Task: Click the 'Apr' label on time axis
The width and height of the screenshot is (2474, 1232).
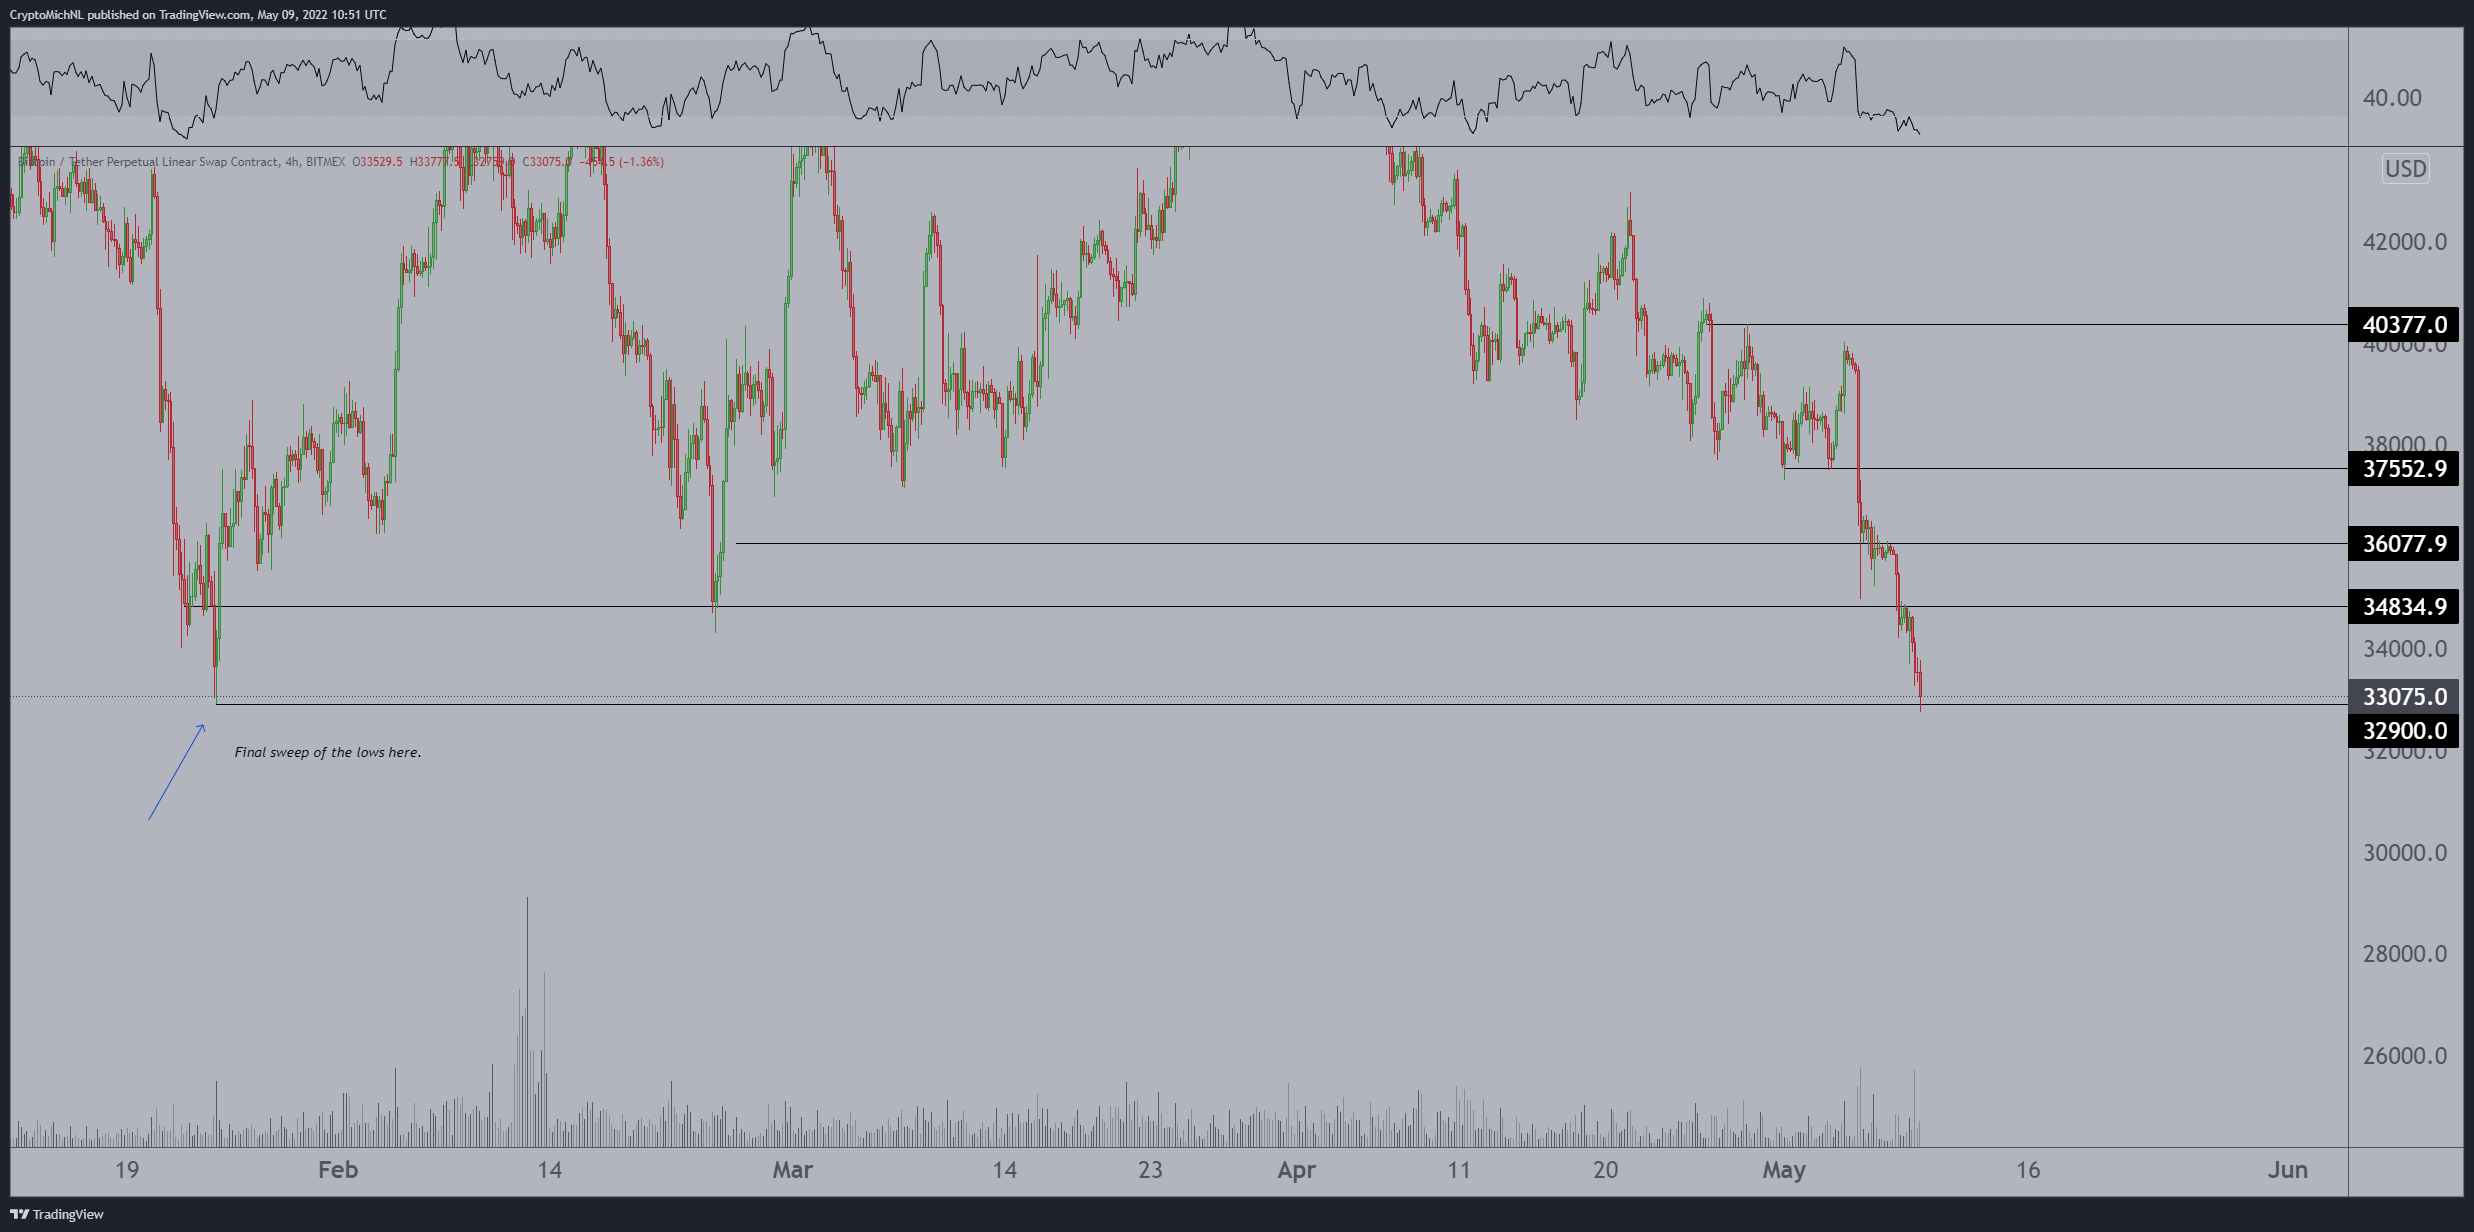Action: pyautogui.click(x=1296, y=1170)
